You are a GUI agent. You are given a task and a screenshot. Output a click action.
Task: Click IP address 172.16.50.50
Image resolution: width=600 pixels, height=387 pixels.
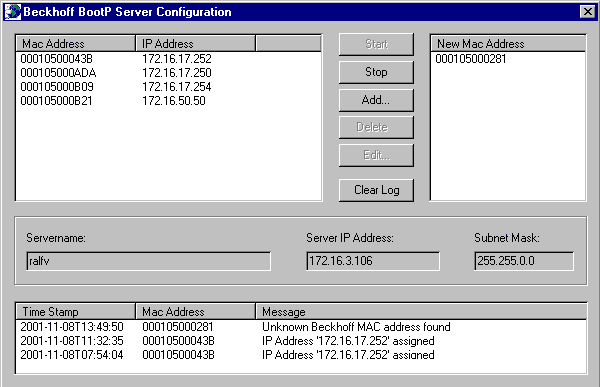click(174, 101)
